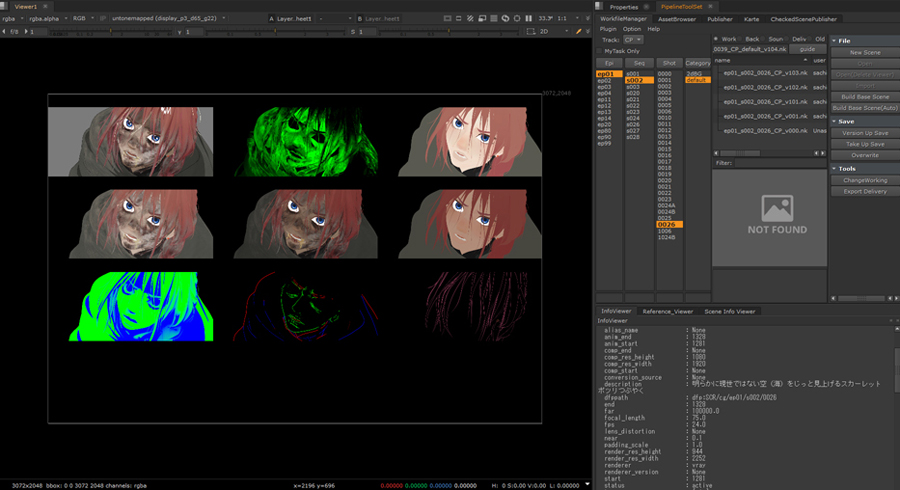Screen dimensions: 900x490
Task: Collapse the Save section expander
Action: [833, 121]
